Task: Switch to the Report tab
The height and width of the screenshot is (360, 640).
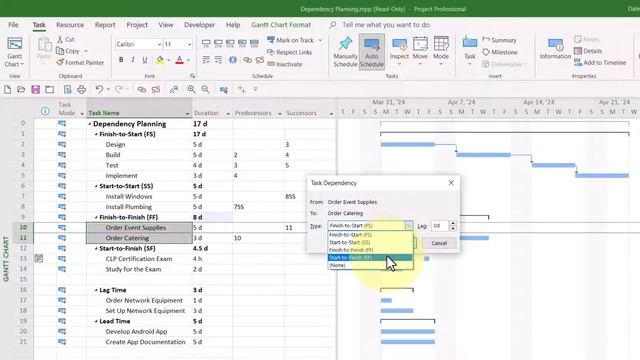Action: tap(105, 25)
